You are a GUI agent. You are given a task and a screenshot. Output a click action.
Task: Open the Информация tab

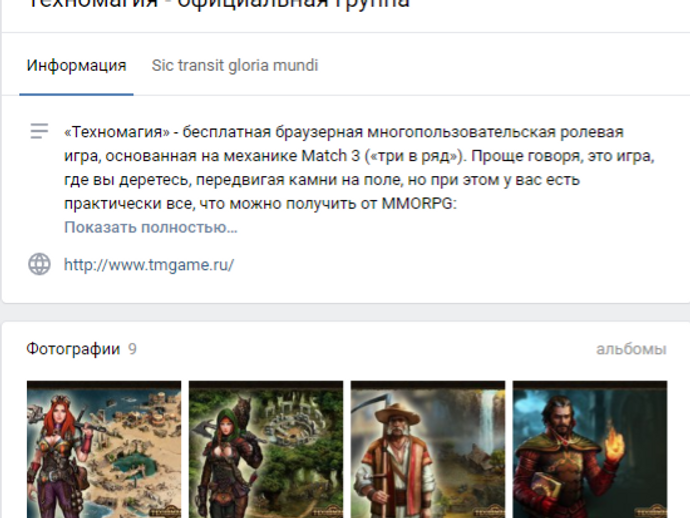click(x=76, y=66)
